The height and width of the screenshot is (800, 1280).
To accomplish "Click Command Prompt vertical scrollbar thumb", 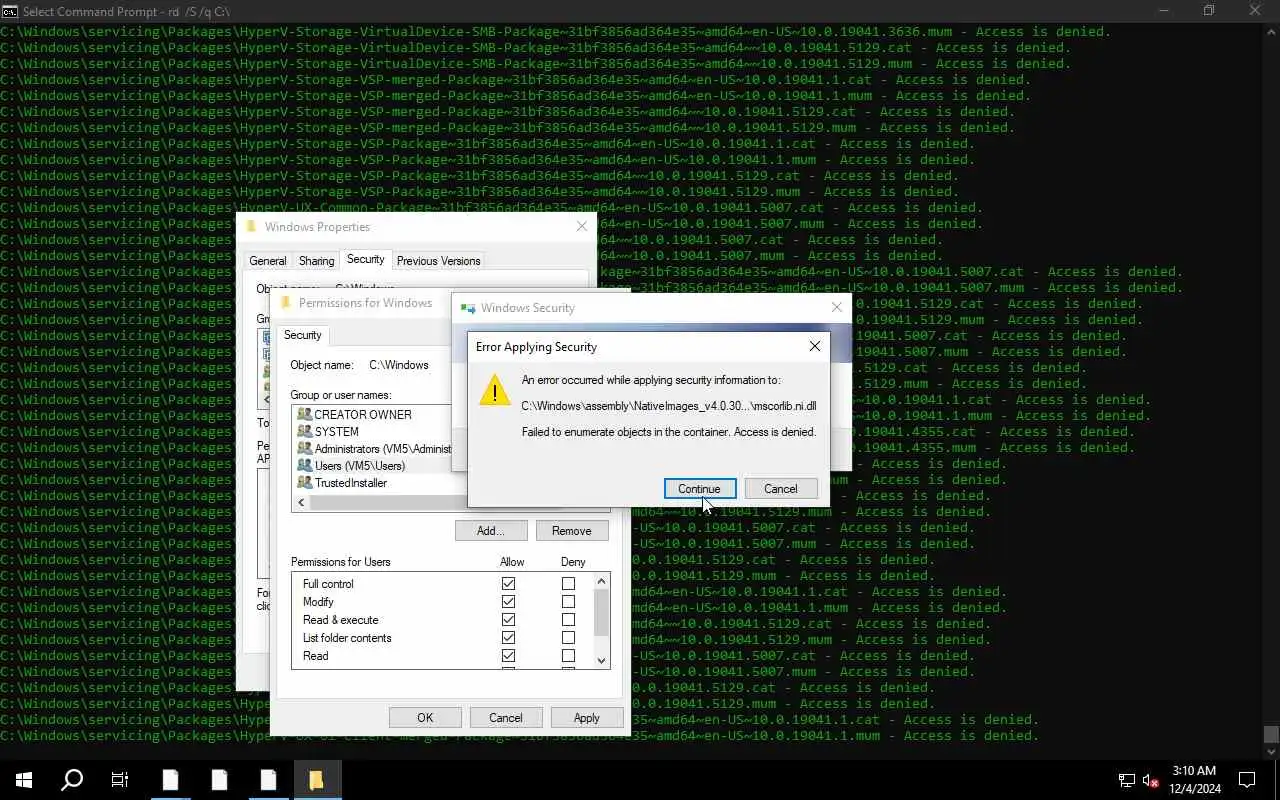I will pyautogui.click(x=1271, y=735).
